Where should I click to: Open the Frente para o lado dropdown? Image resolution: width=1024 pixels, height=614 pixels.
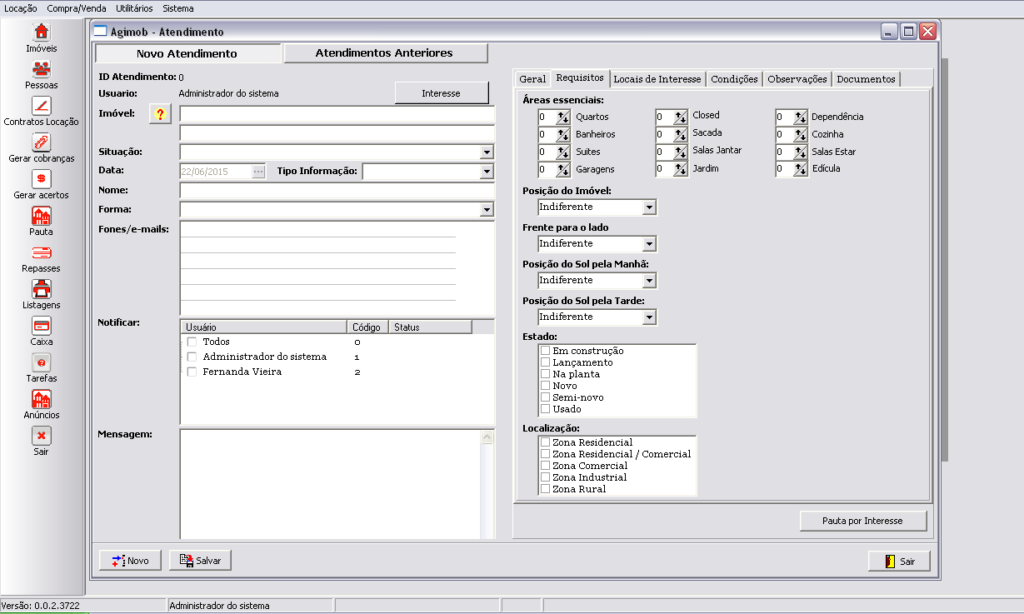(648, 244)
